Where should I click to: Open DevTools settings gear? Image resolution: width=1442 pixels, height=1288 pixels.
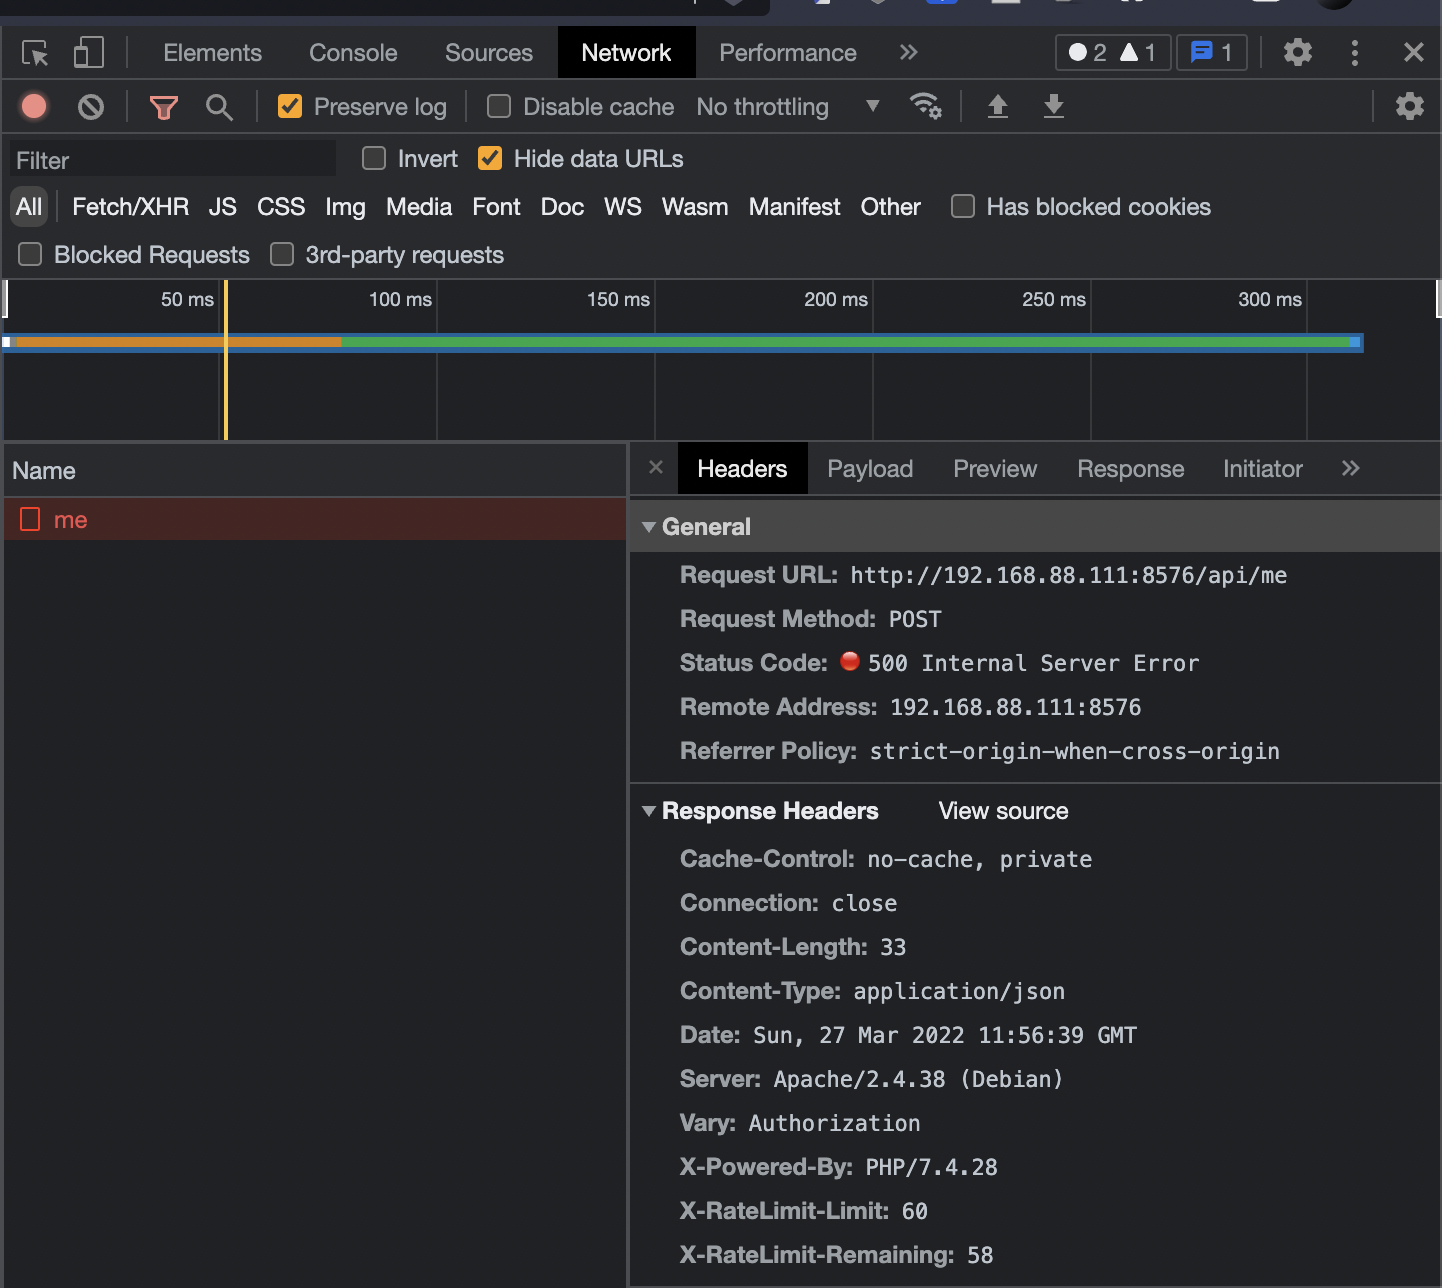[1297, 53]
